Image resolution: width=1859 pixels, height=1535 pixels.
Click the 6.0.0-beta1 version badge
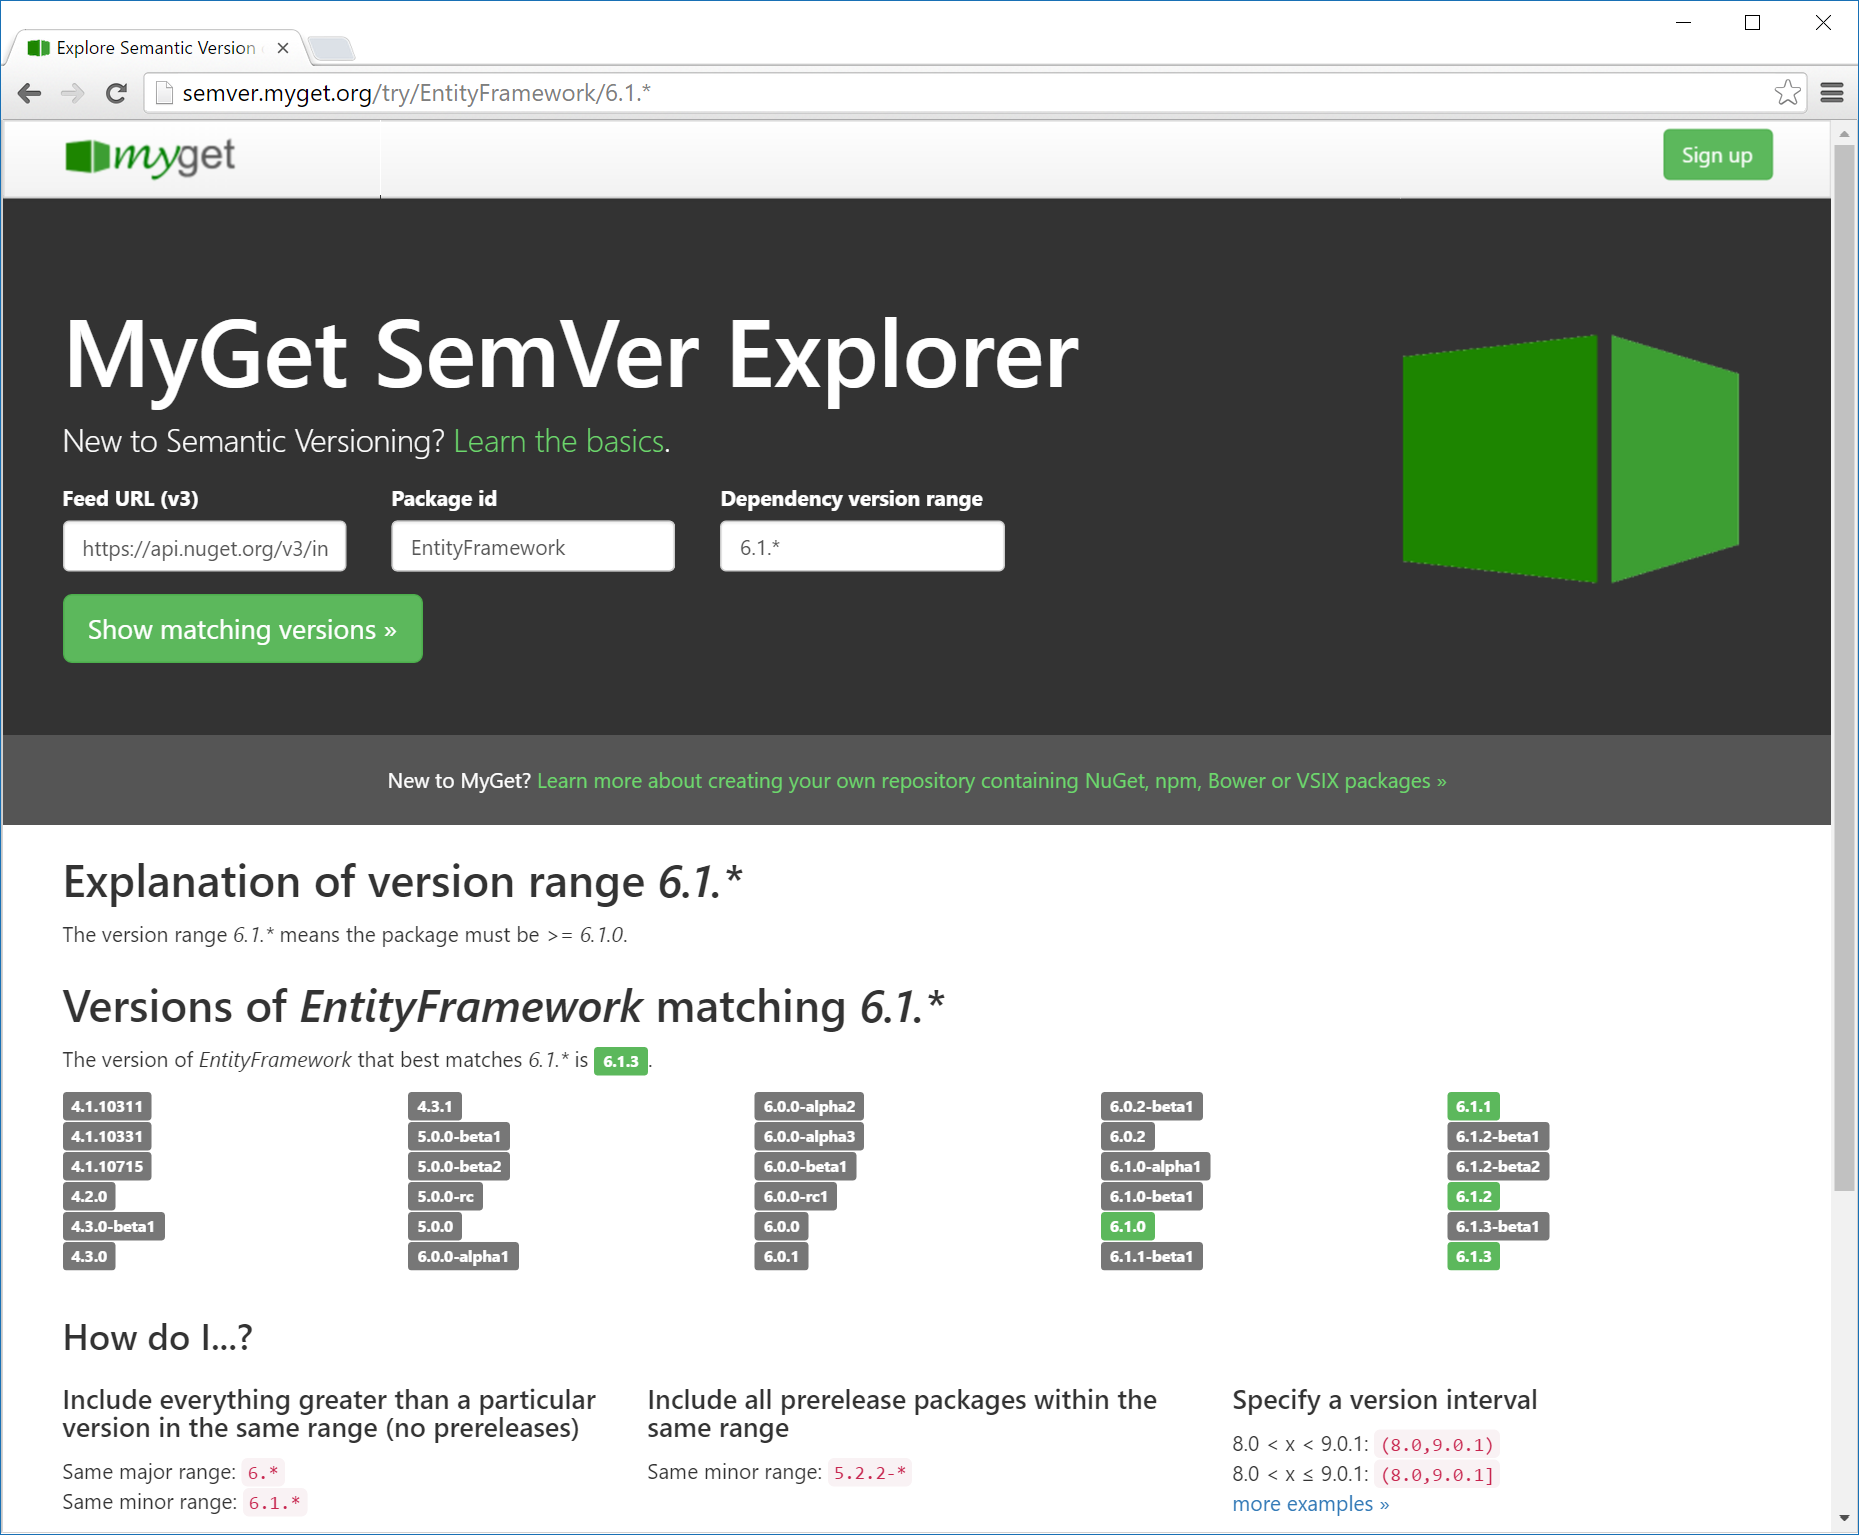(805, 1166)
